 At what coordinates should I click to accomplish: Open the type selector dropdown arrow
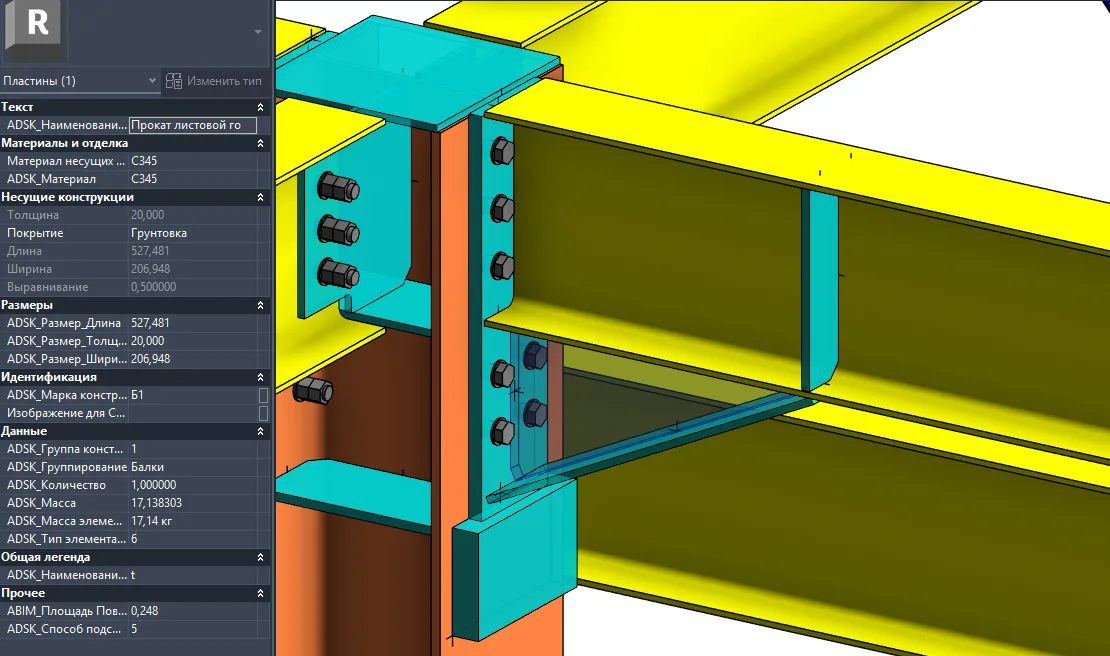(x=258, y=31)
